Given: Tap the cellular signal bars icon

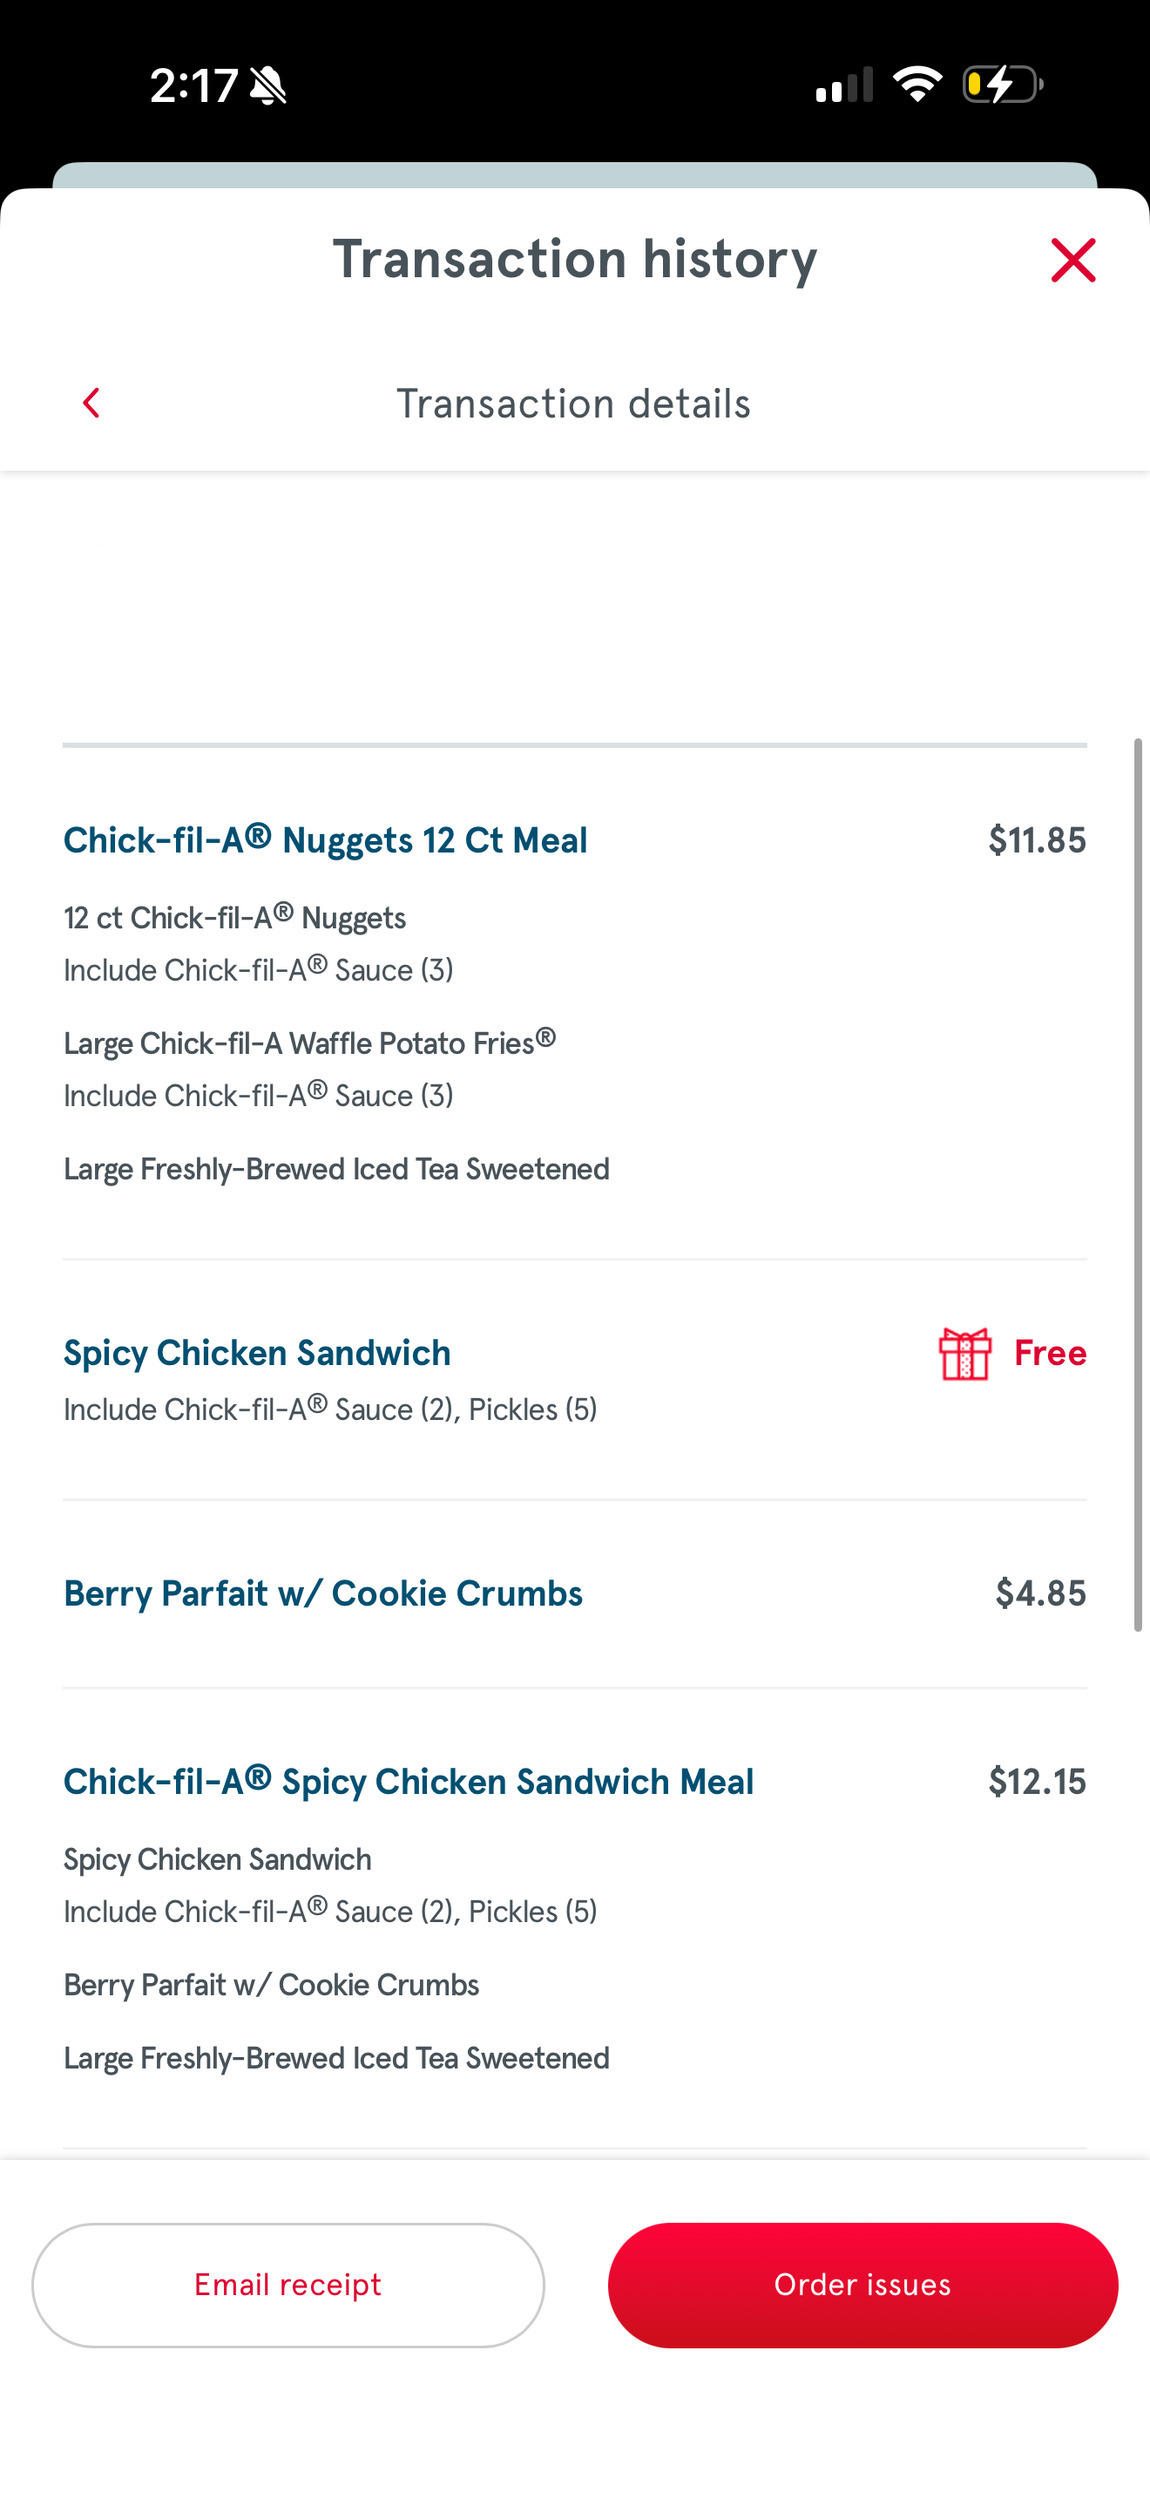Looking at the screenshot, I should [x=844, y=86].
